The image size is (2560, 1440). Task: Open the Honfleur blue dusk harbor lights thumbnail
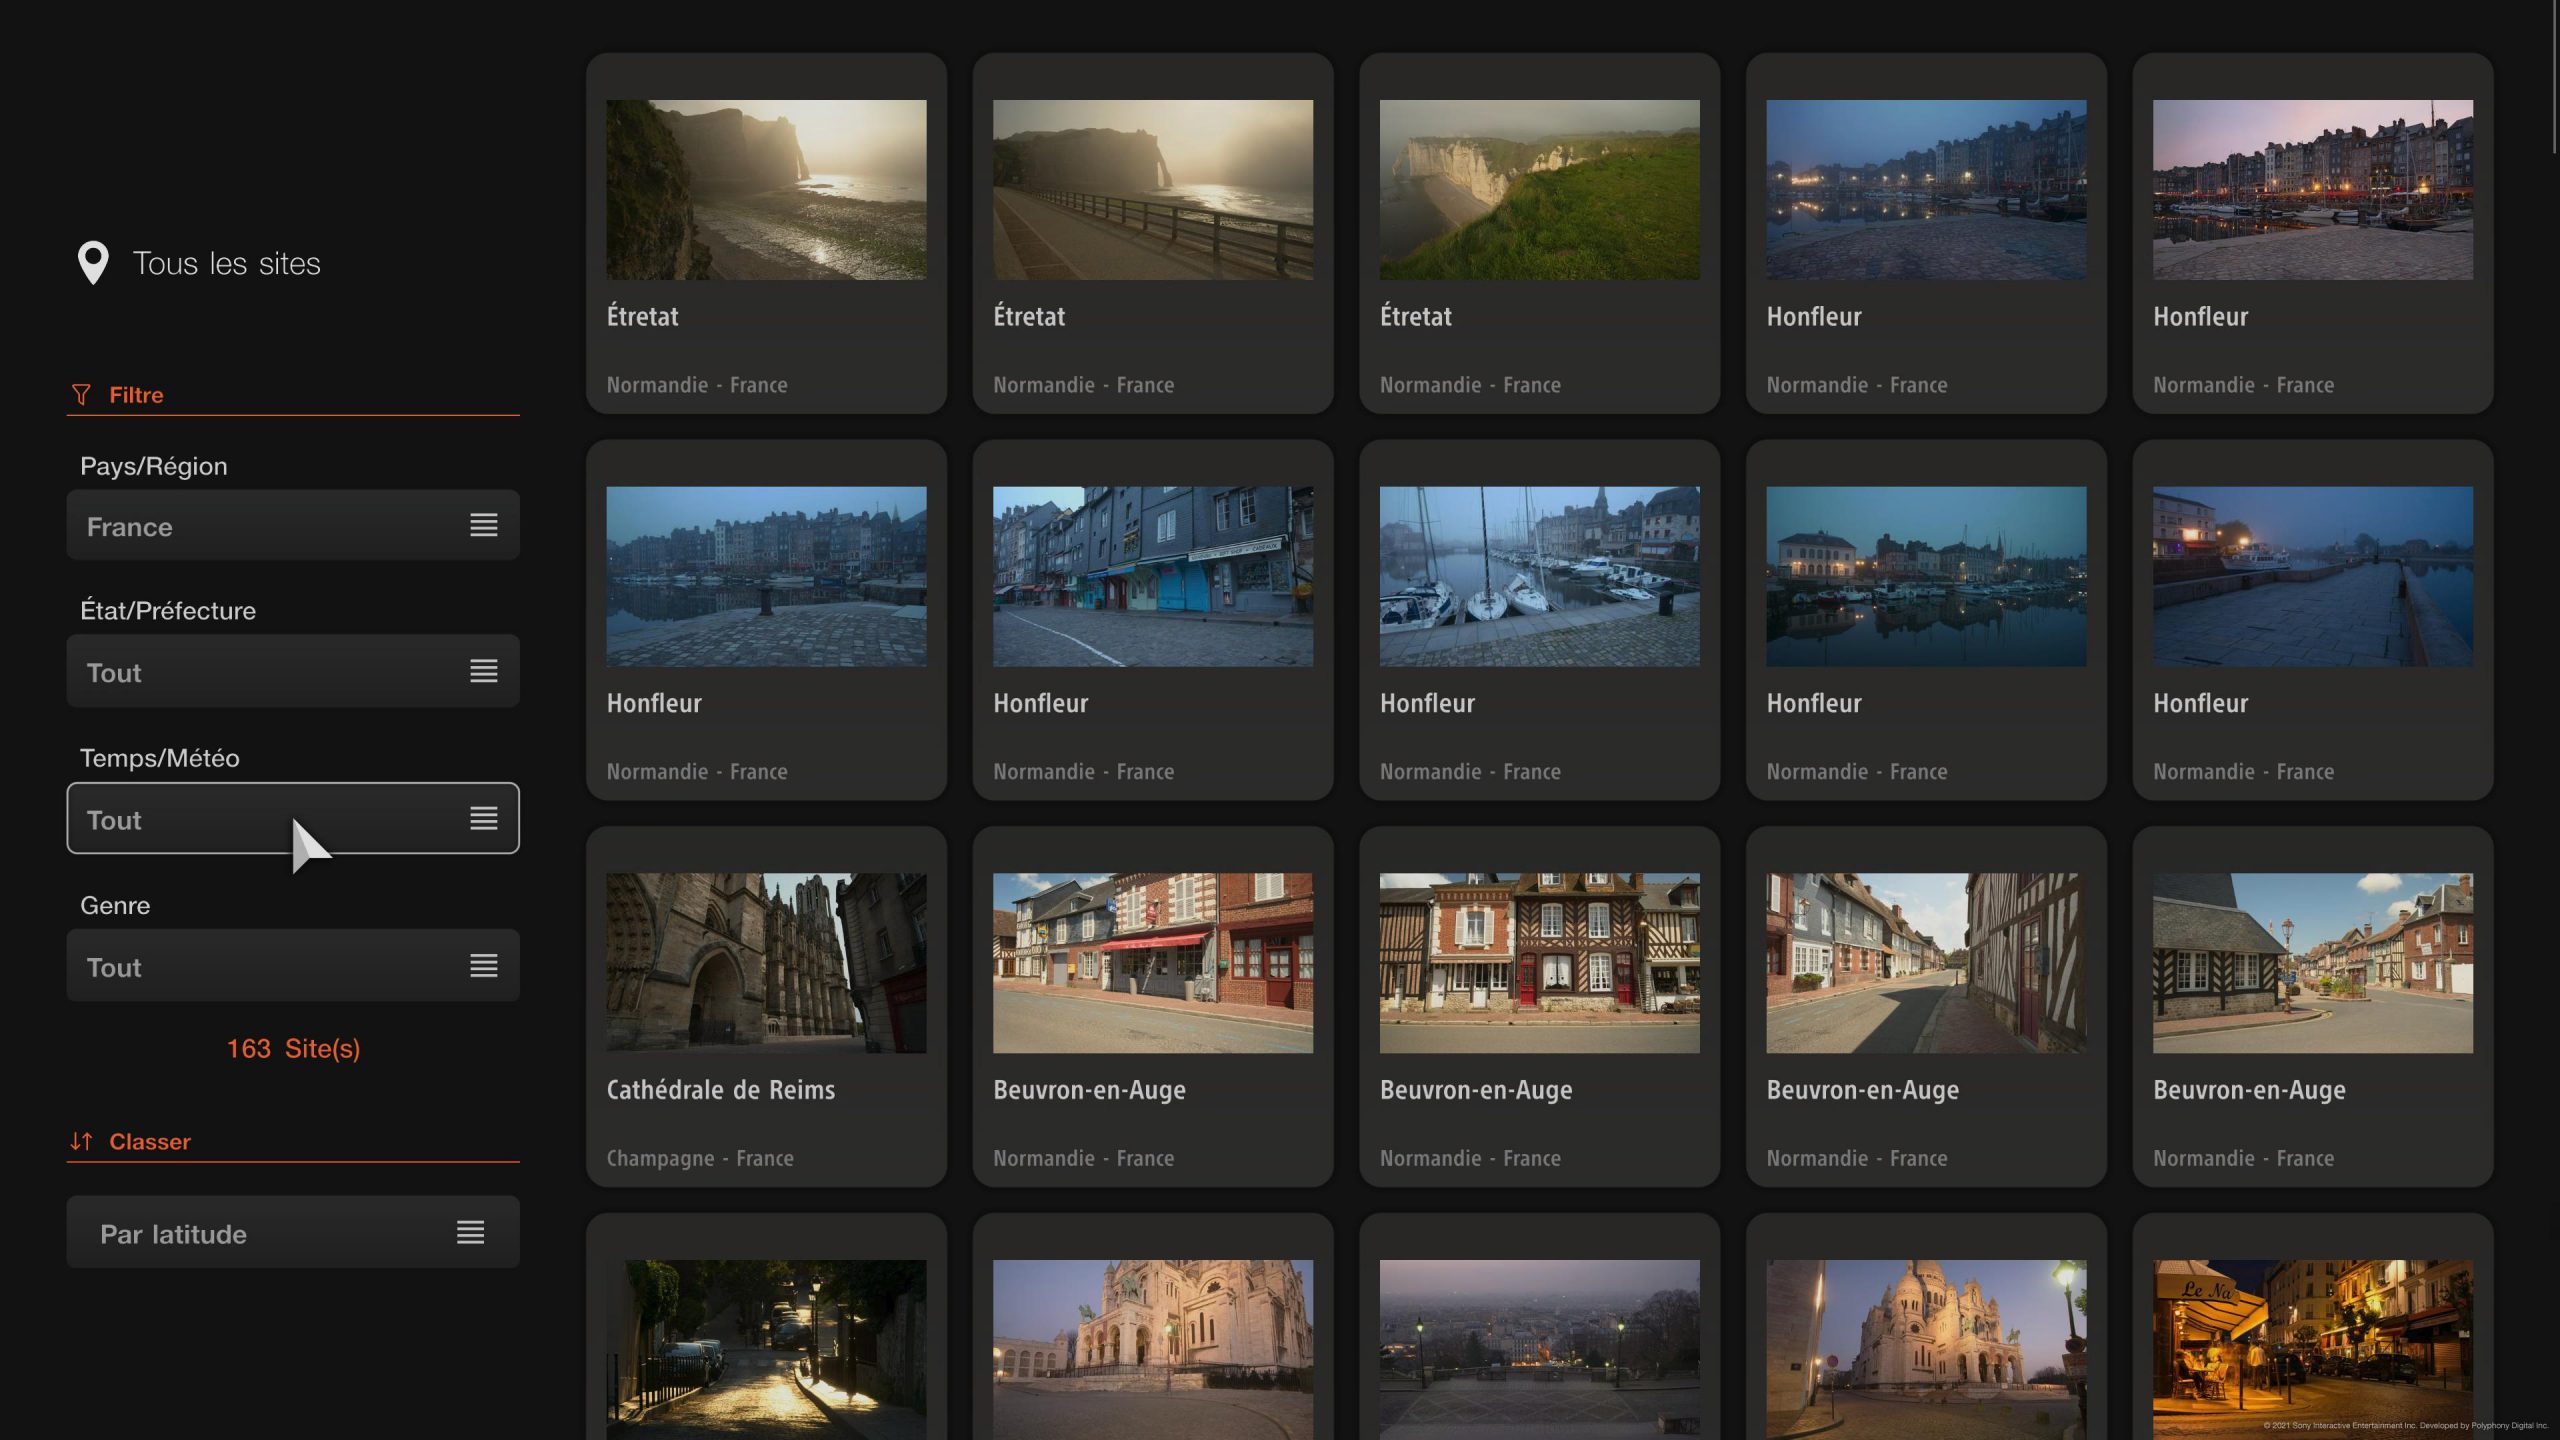(x=1926, y=189)
